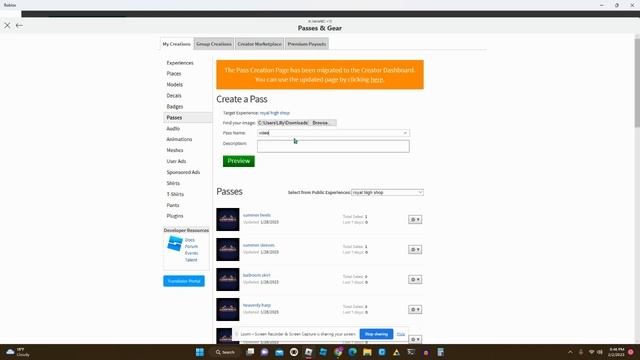Click the X icon beside the back arrow
The height and width of the screenshot is (360, 640).
(x=7, y=25)
